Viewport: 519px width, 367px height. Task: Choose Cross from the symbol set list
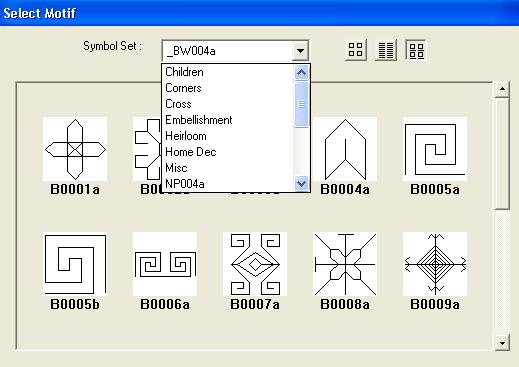(x=227, y=104)
